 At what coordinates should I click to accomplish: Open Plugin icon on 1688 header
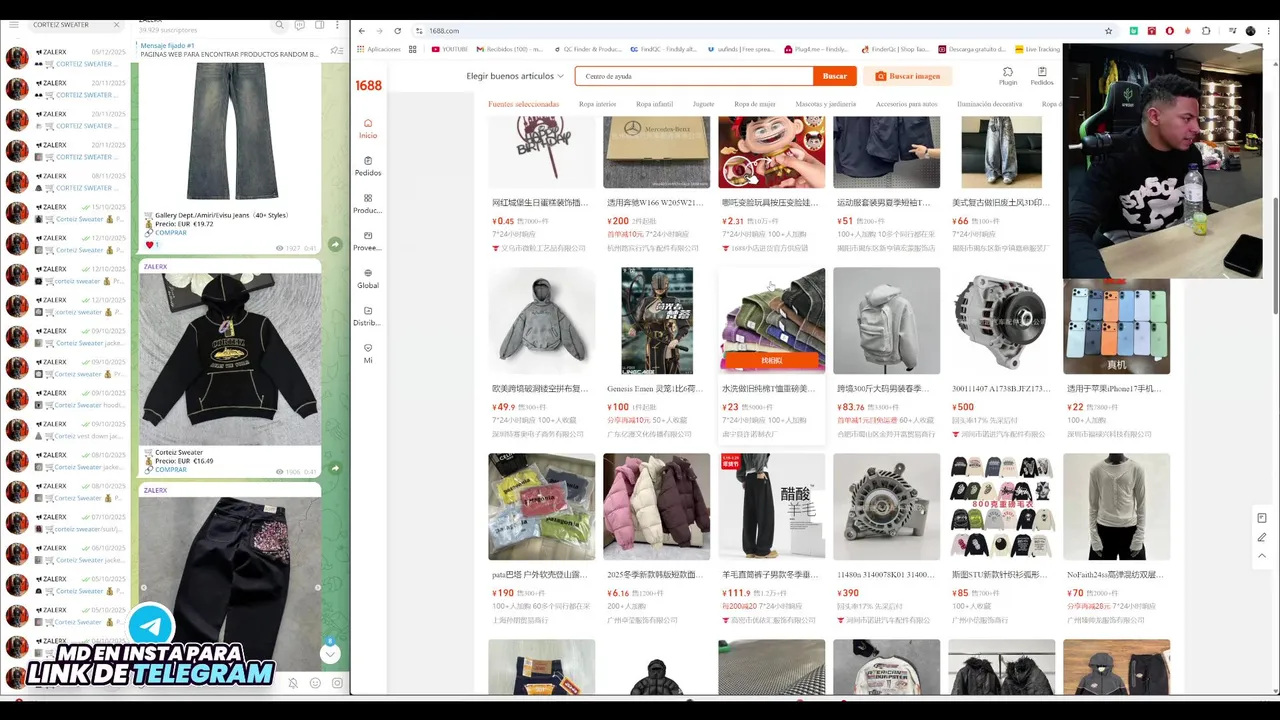tap(1008, 76)
